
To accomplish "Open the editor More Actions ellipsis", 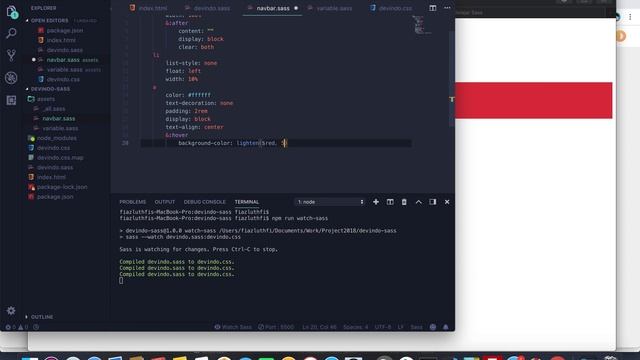I will [447, 8].
